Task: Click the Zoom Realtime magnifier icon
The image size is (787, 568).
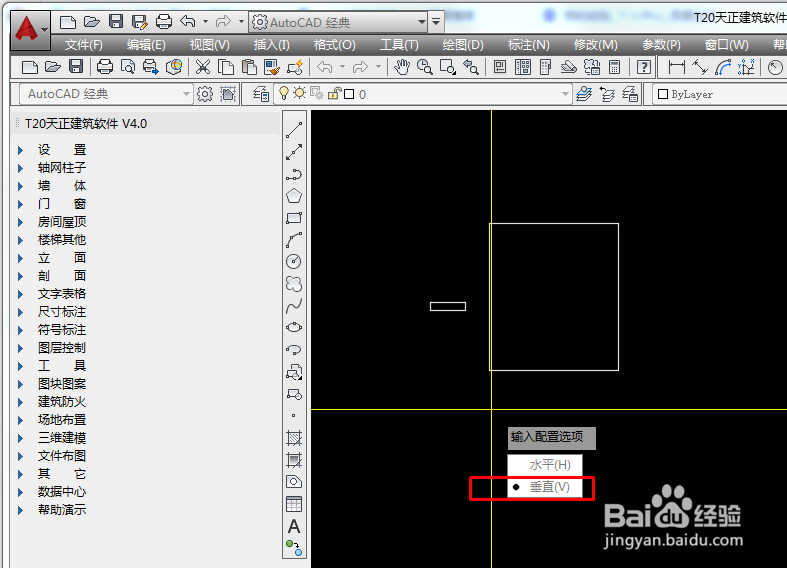Action: (425, 67)
